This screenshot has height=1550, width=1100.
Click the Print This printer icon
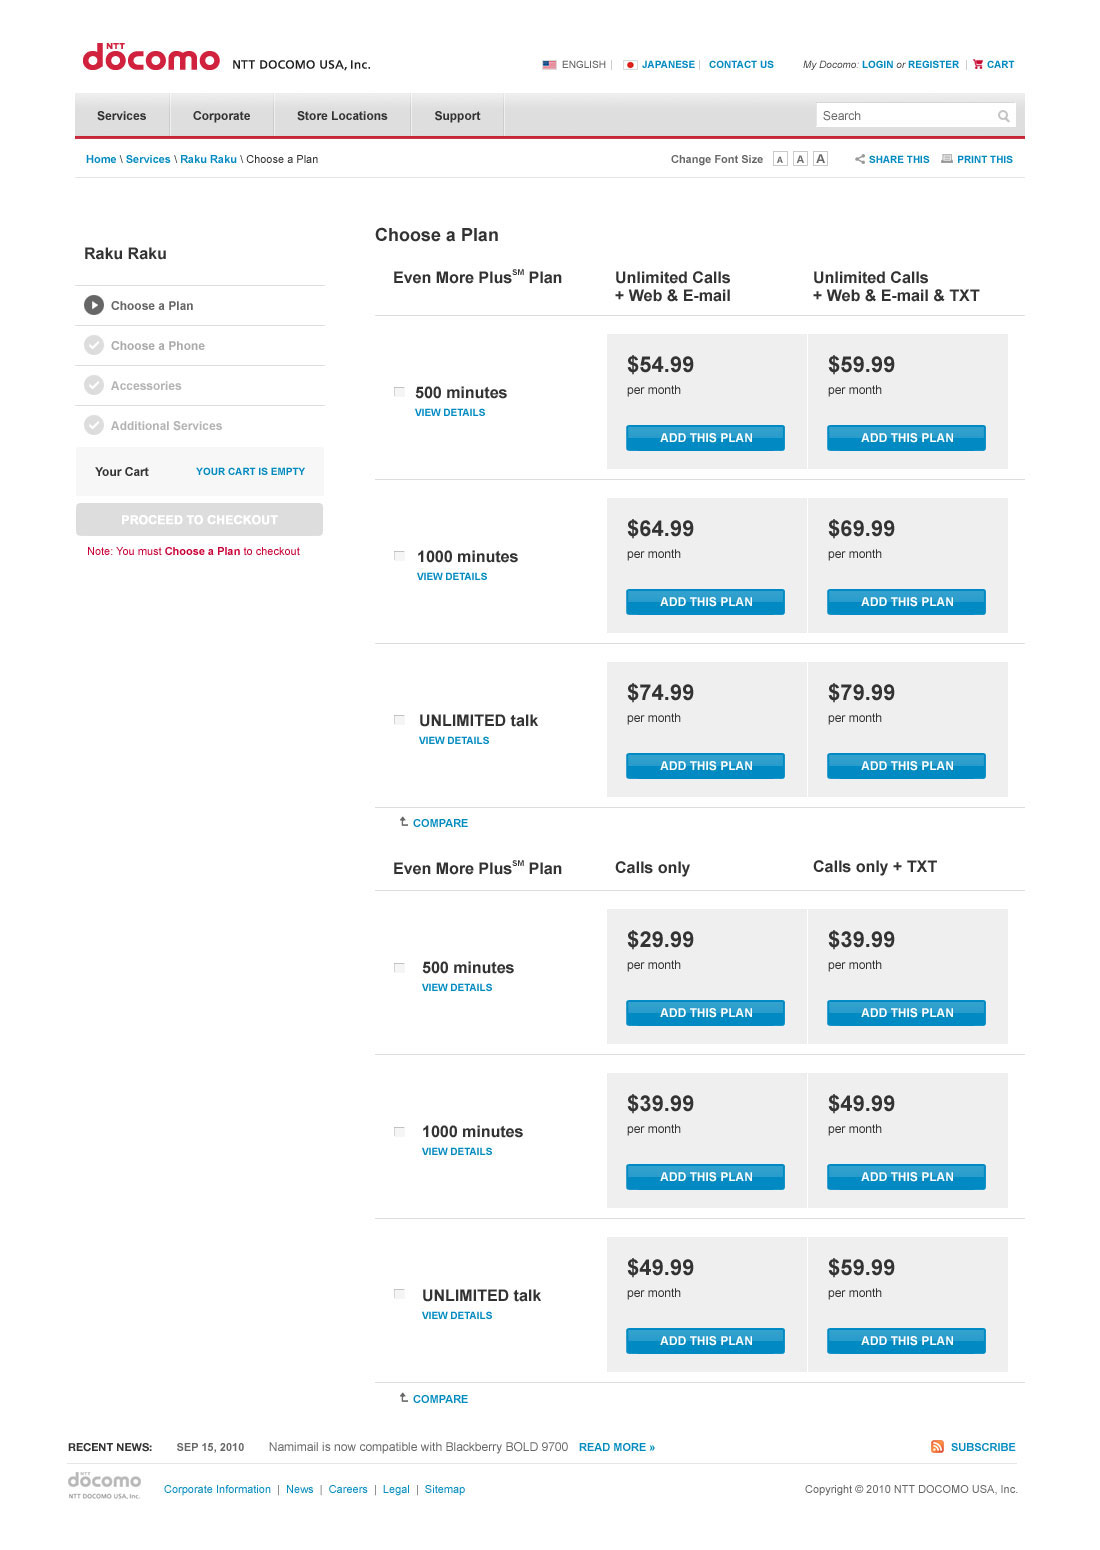pos(947,159)
